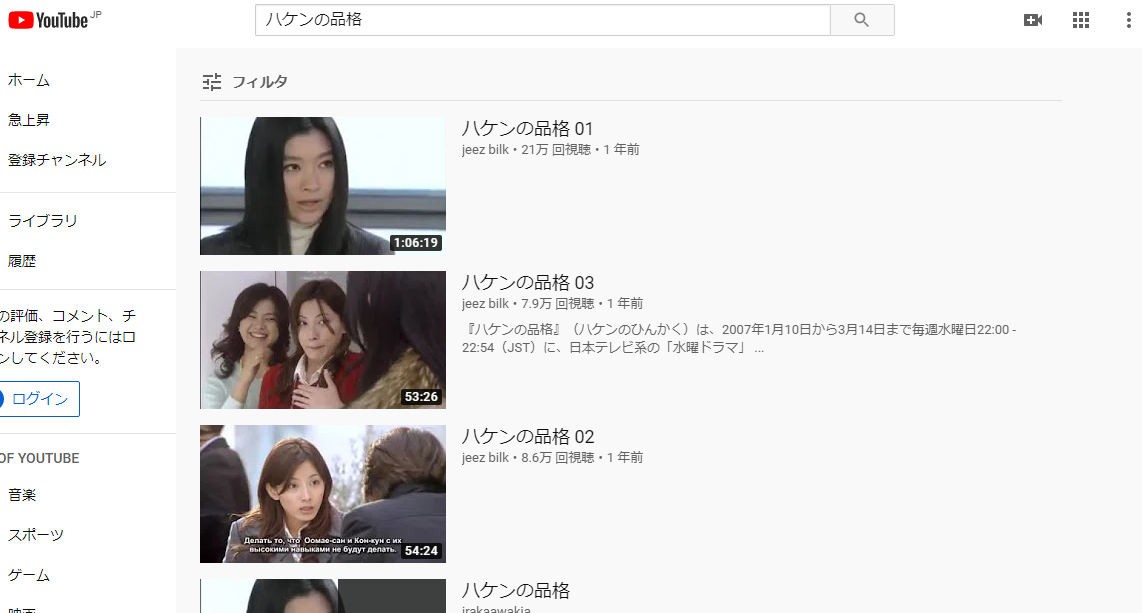The image size is (1142, 613).
Task: Open the 音楽 music category
Action: tap(22, 495)
